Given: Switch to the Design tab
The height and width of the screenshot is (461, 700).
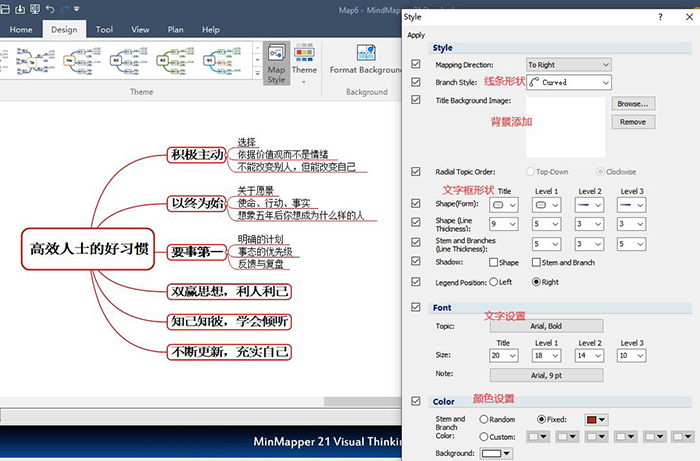Looking at the screenshot, I should (64, 29).
